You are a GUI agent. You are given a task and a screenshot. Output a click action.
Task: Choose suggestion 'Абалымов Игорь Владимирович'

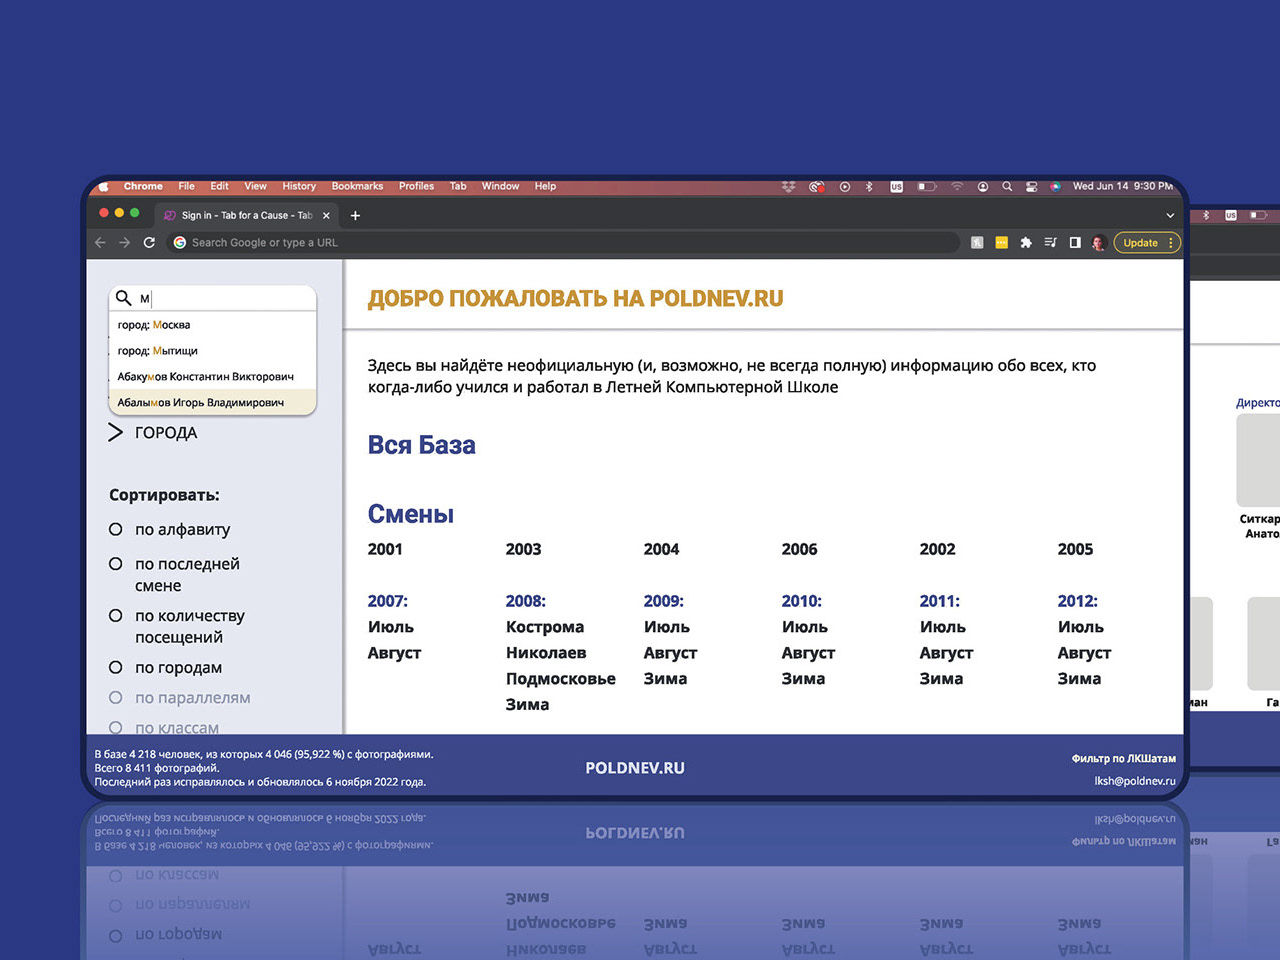[x=212, y=403]
